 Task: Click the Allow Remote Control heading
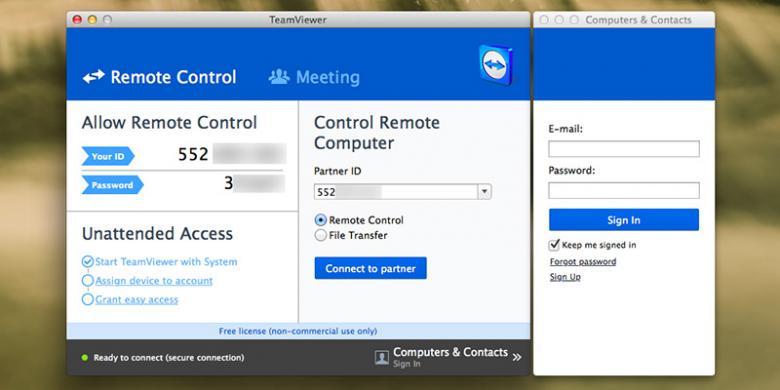[x=170, y=122]
